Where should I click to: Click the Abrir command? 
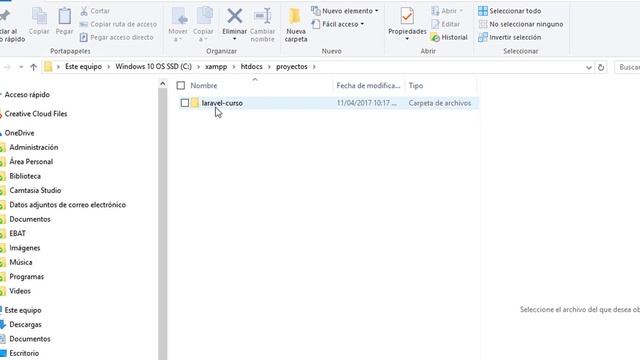447,11
